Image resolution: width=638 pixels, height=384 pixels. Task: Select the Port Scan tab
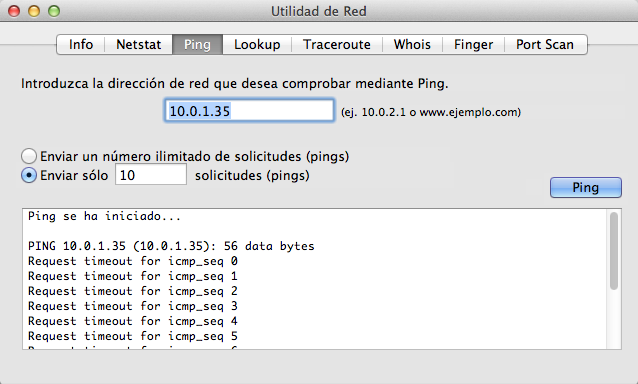545,44
